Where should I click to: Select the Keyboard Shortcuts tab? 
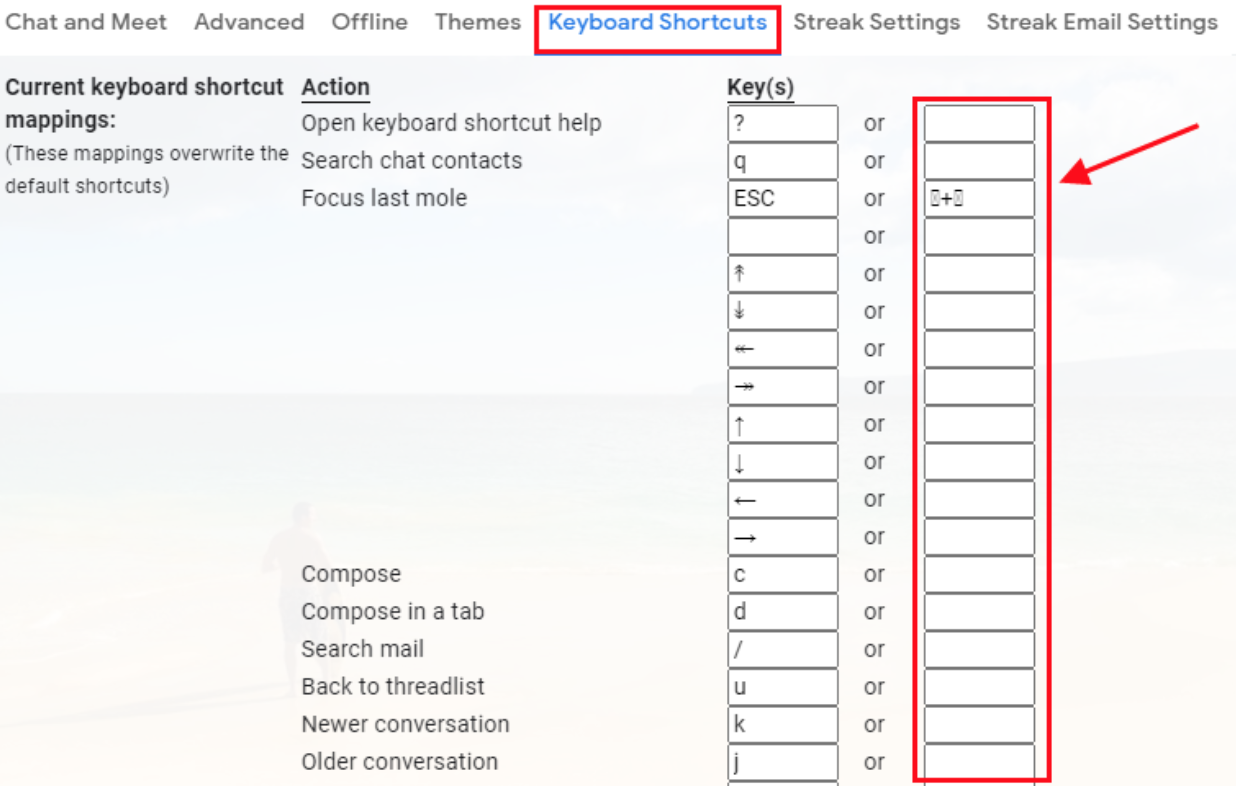pyautogui.click(x=657, y=22)
